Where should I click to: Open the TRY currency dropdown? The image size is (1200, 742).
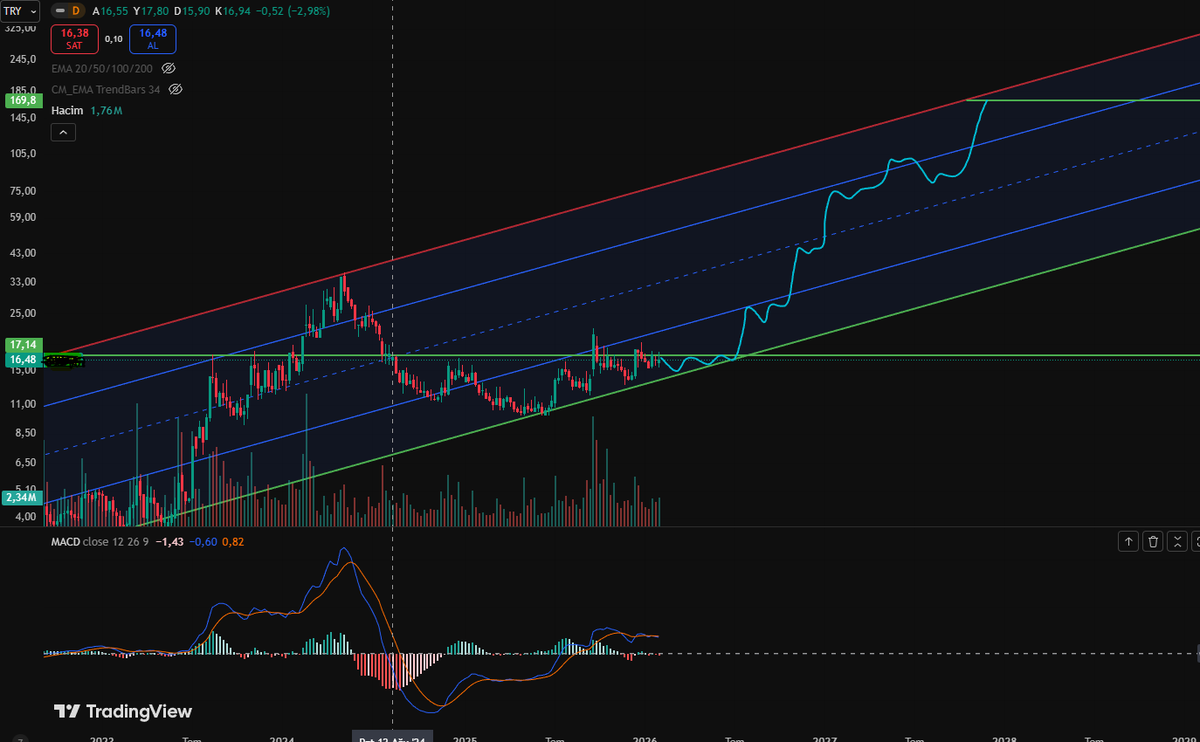point(19,11)
